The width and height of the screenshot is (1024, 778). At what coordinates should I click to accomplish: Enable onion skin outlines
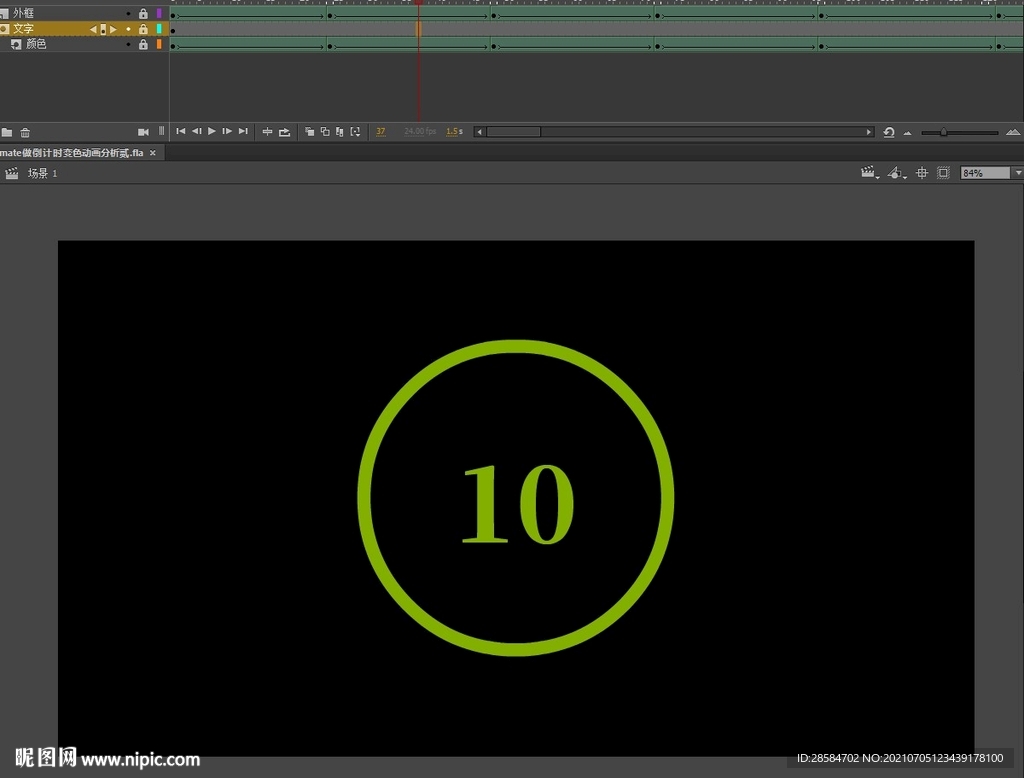(x=325, y=132)
